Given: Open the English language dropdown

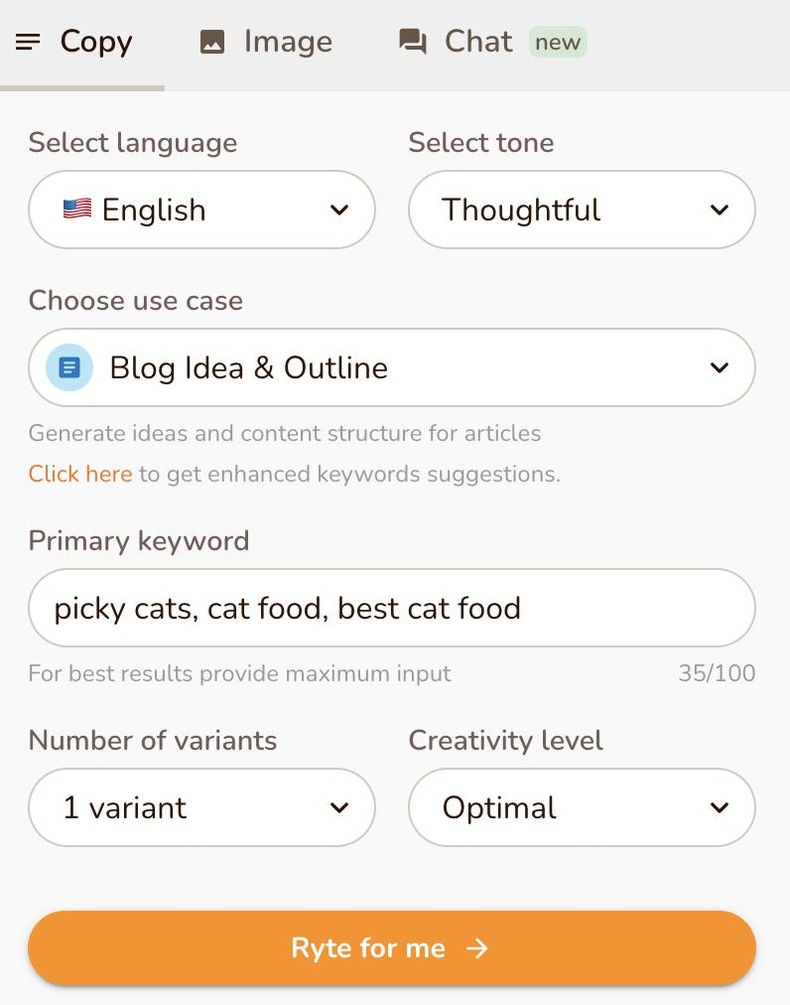Looking at the screenshot, I should [201, 210].
